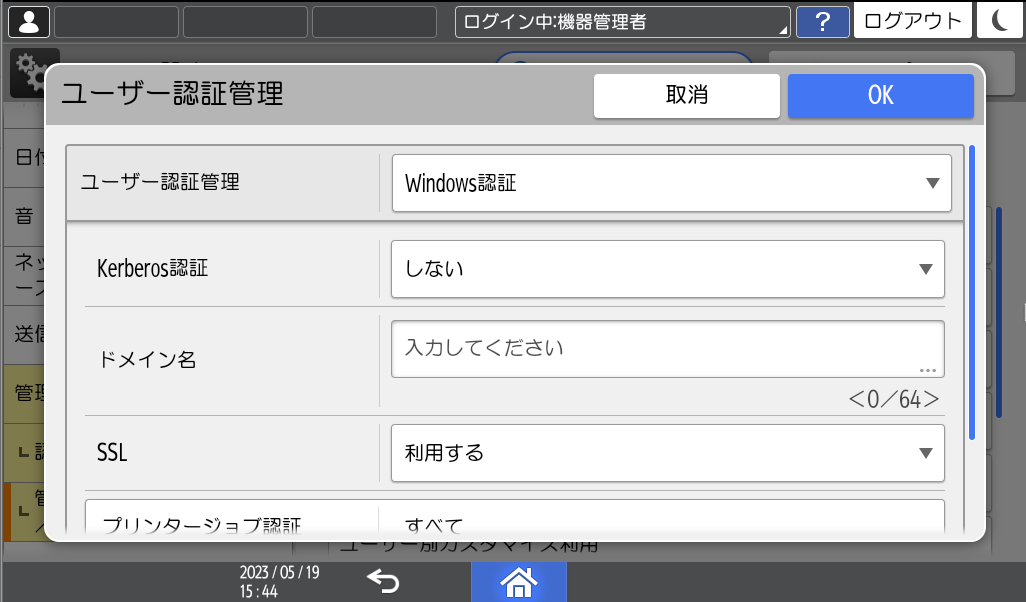Viewport: 1026px width, 602px height.
Task: Open the プリンタージョブ認証 dropdown showing すべて
Action: (x=666, y=522)
